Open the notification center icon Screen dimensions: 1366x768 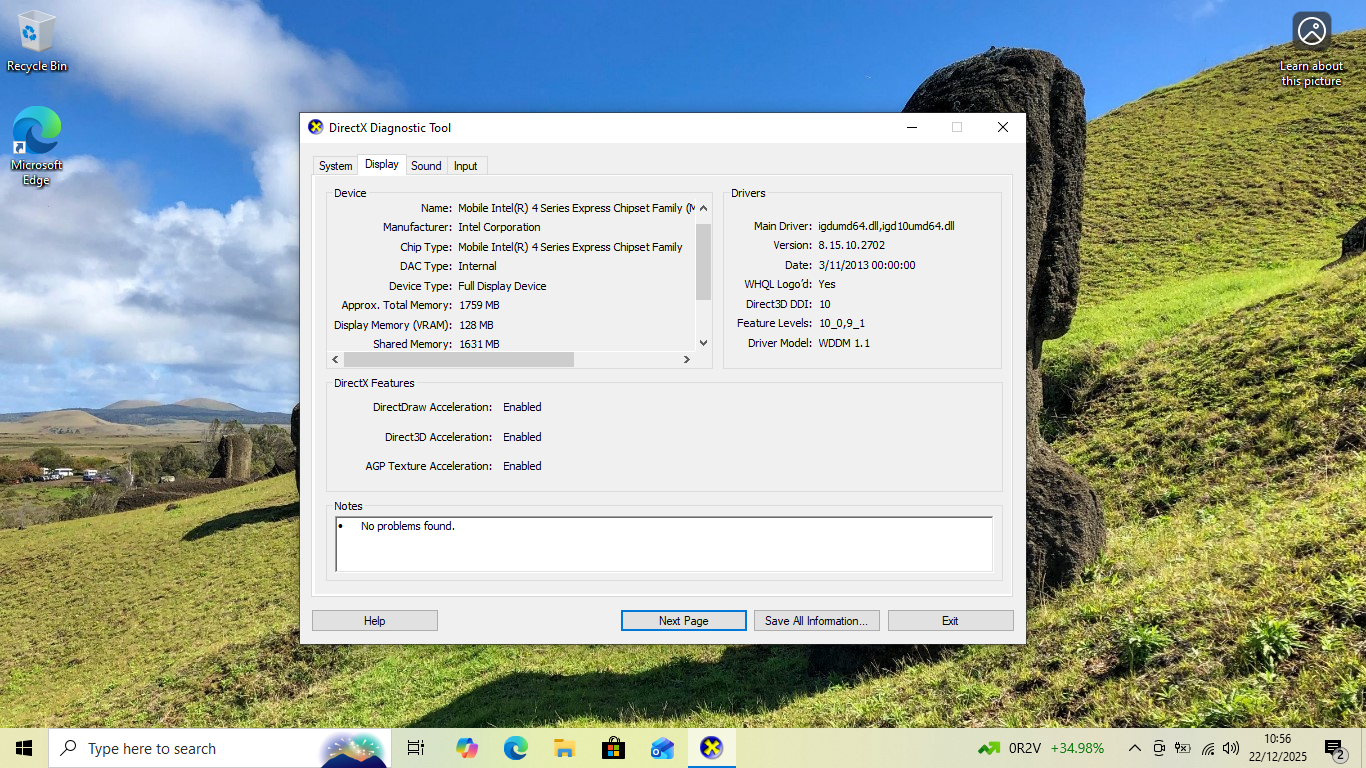coord(1334,748)
